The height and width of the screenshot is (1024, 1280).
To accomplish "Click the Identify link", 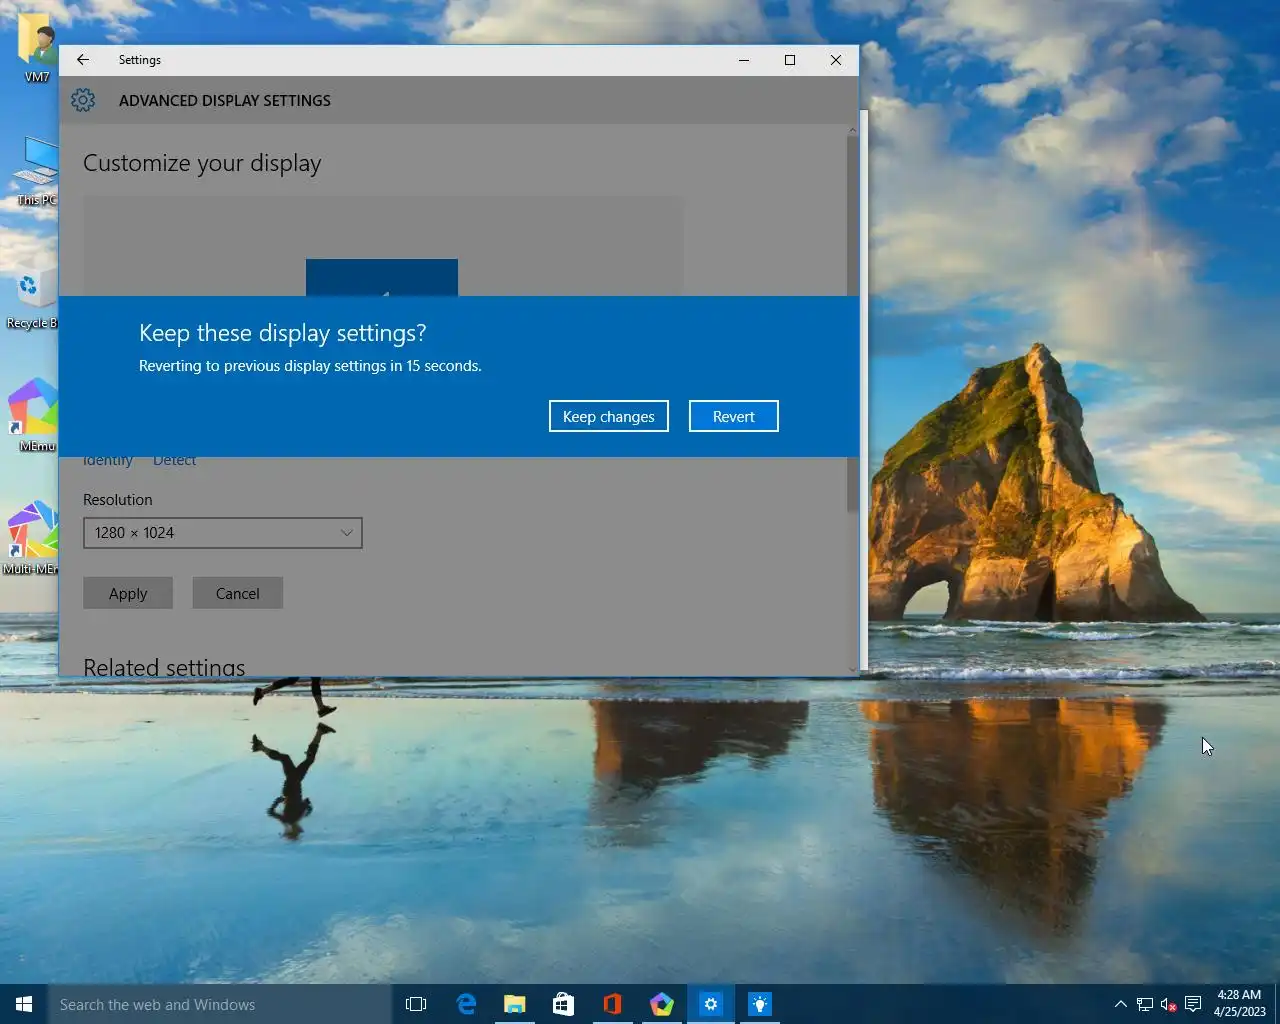I will [108, 461].
